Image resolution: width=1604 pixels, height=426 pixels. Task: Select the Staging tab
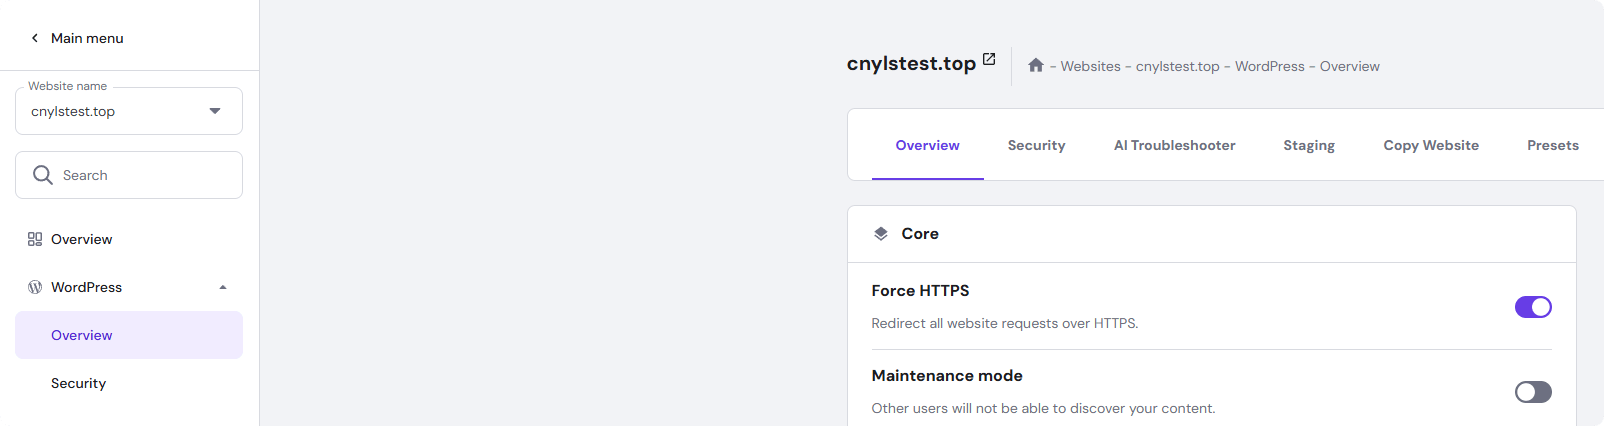[x=1309, y=146]
